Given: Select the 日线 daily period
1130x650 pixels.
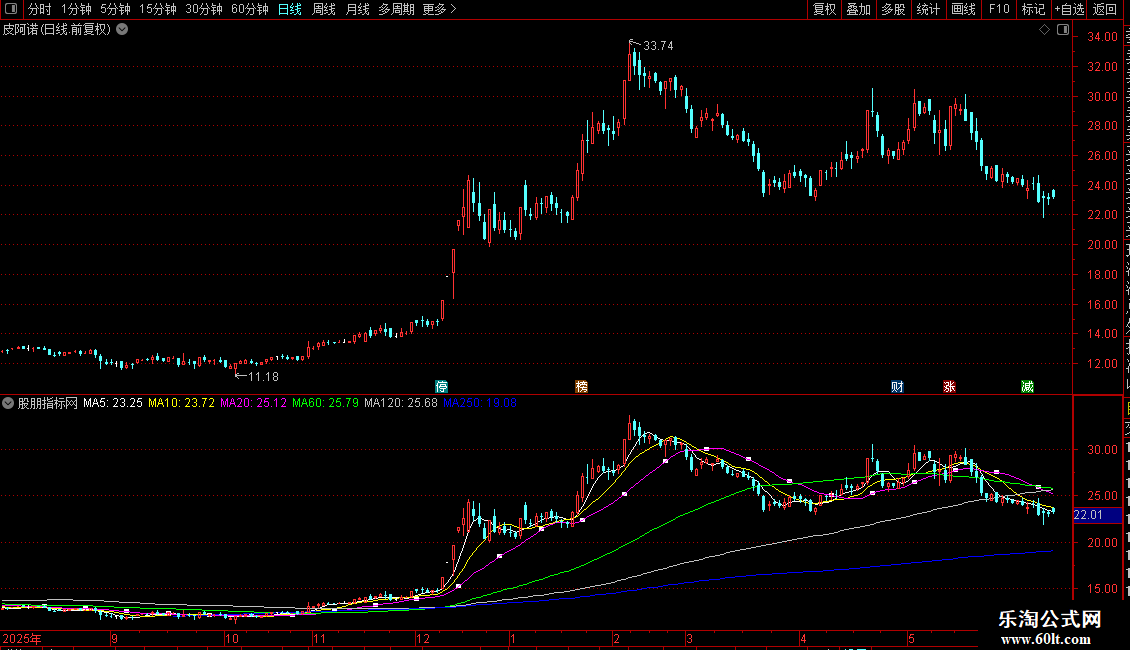Looking at the screenshot, I should point(290,9).
